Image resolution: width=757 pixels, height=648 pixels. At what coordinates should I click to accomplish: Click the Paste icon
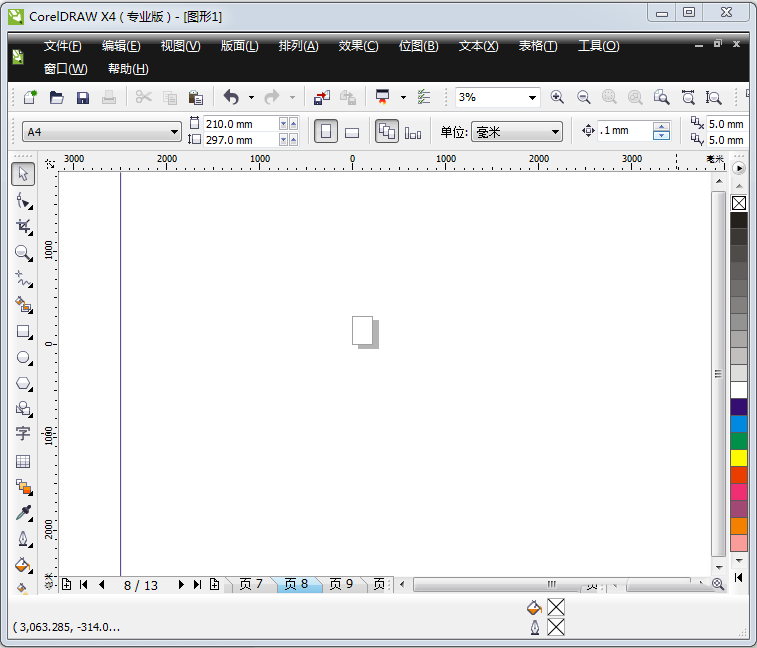[196, 97]
